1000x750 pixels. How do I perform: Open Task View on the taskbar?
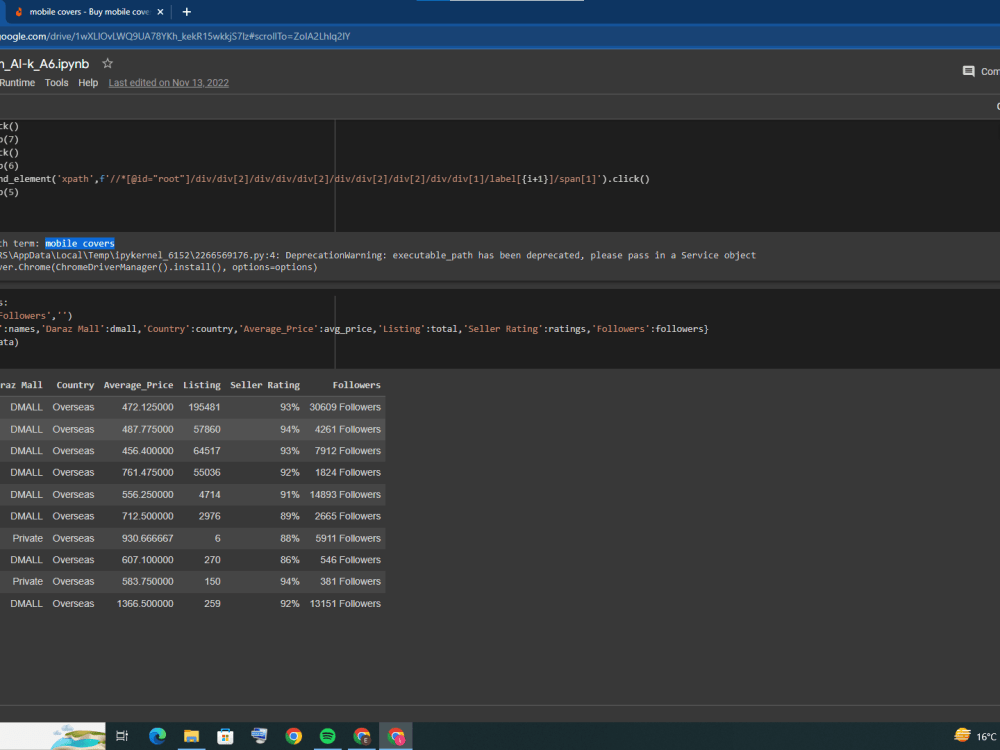(x=122, y=736)
